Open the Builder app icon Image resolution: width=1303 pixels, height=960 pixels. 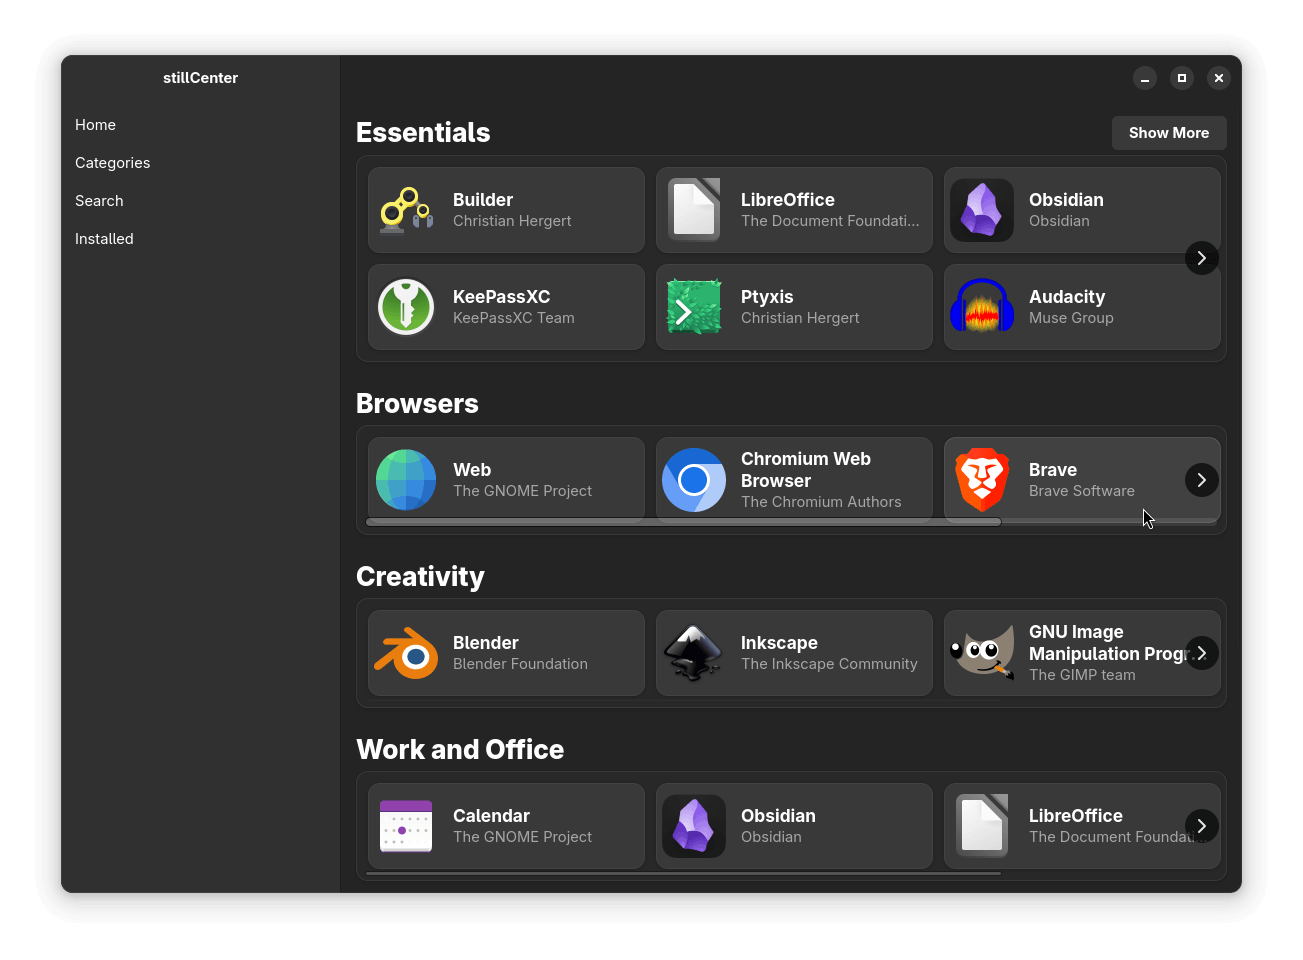click(406, 210)
